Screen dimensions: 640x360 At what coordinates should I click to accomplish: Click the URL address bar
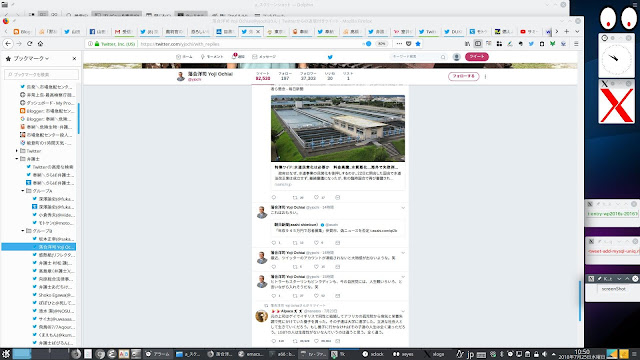249,44
